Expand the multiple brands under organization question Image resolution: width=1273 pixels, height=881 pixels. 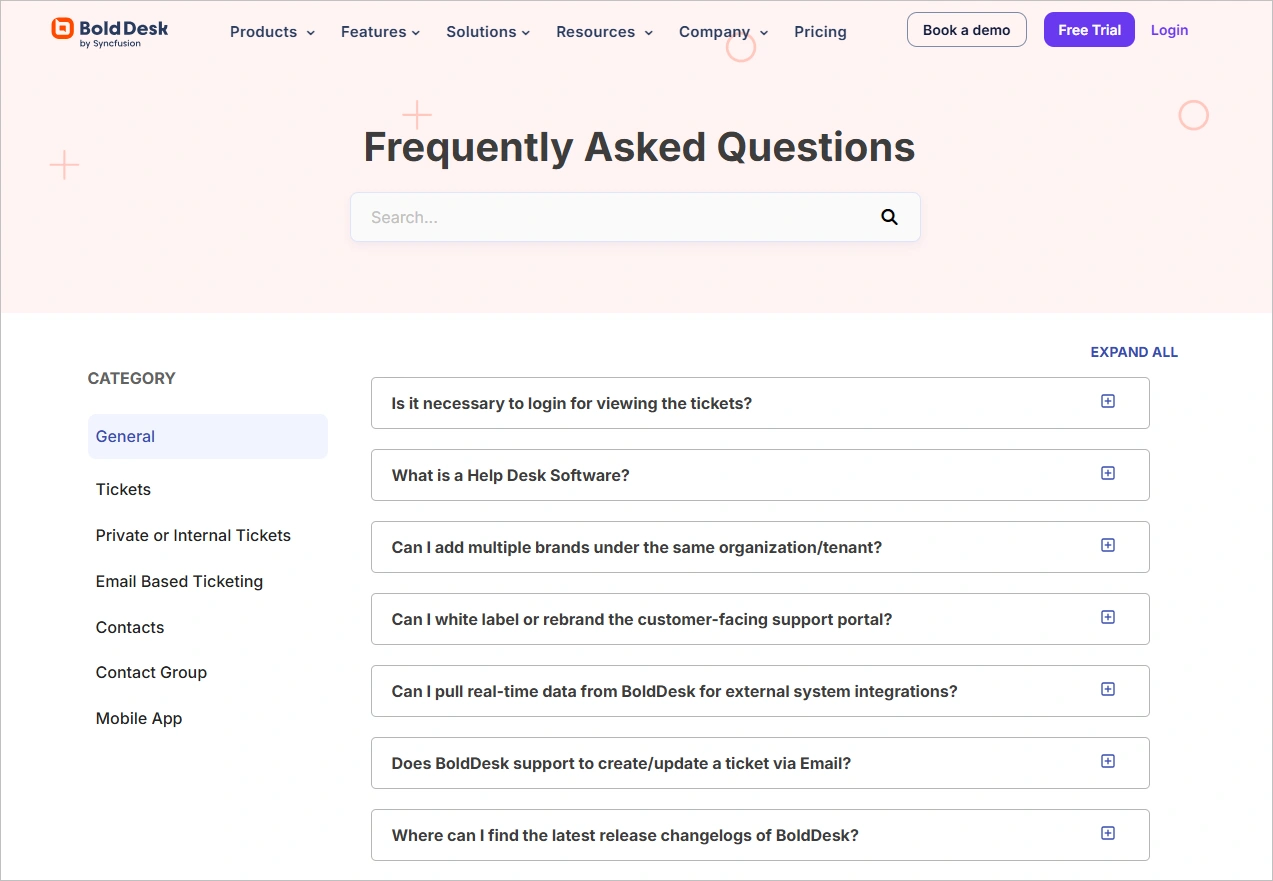760,547
